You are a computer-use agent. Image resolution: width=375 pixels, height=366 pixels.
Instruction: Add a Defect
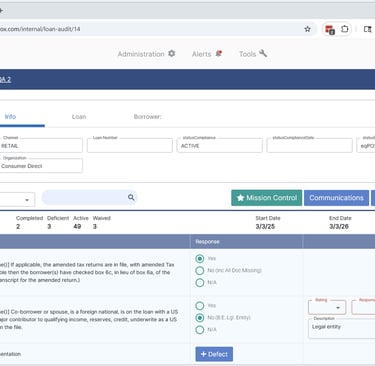214,354
